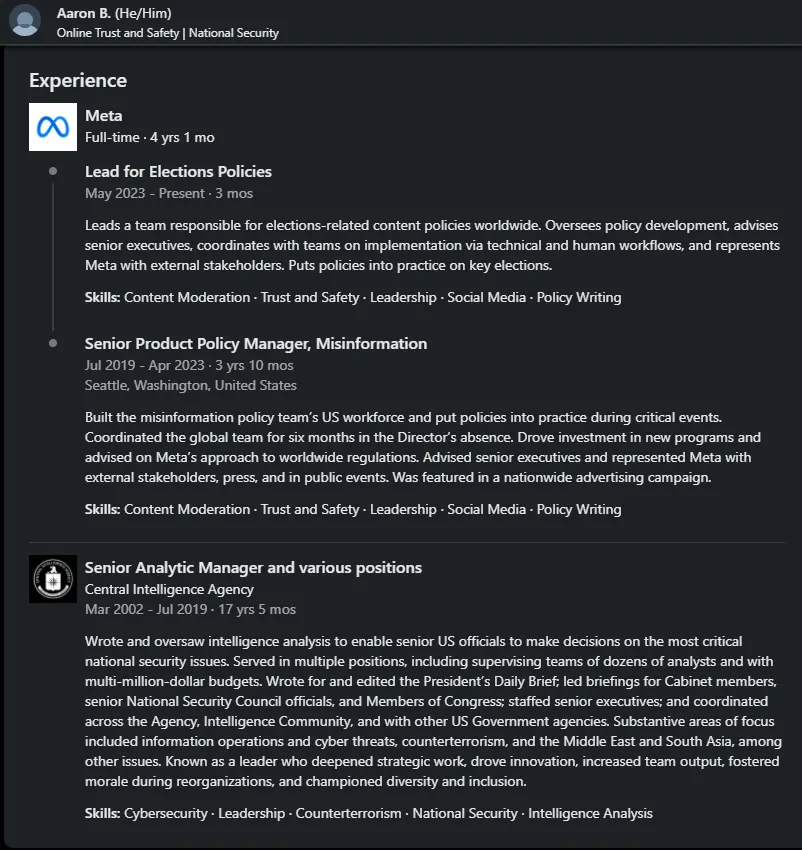Click the Senior Product Policy Manager, Misinformation title
Screen dimensions: 802x850
(x=256, y=344)
